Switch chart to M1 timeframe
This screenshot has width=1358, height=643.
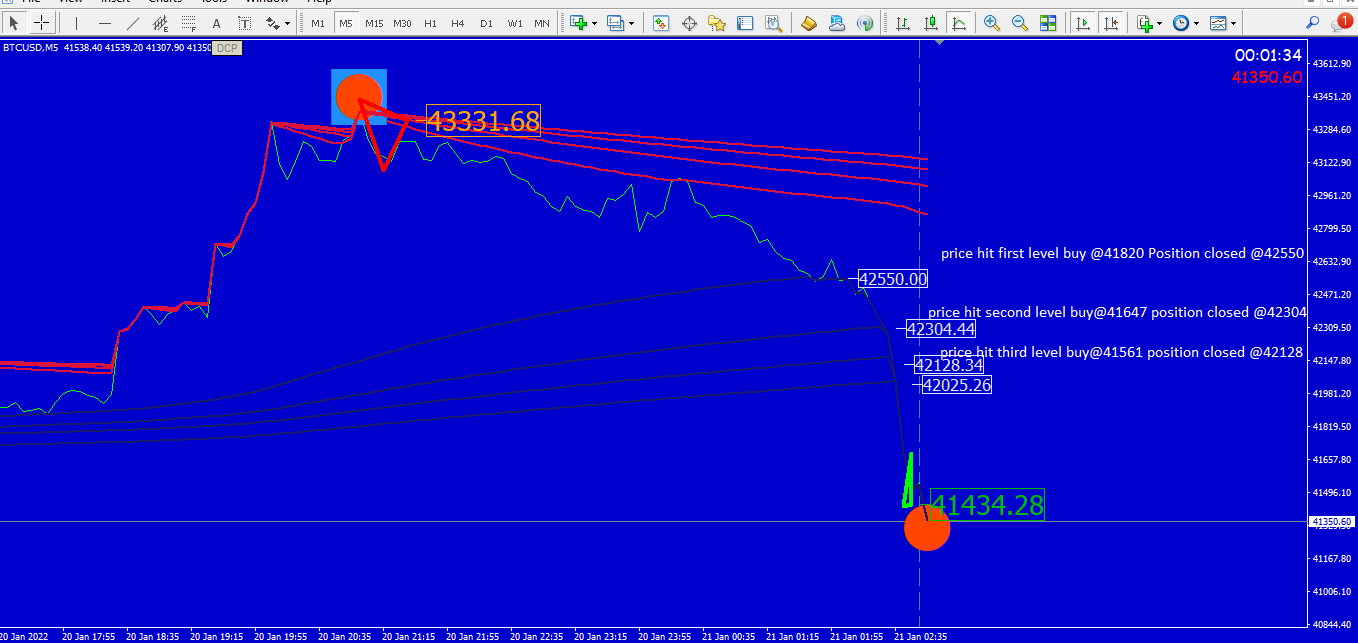coord(317,22)
